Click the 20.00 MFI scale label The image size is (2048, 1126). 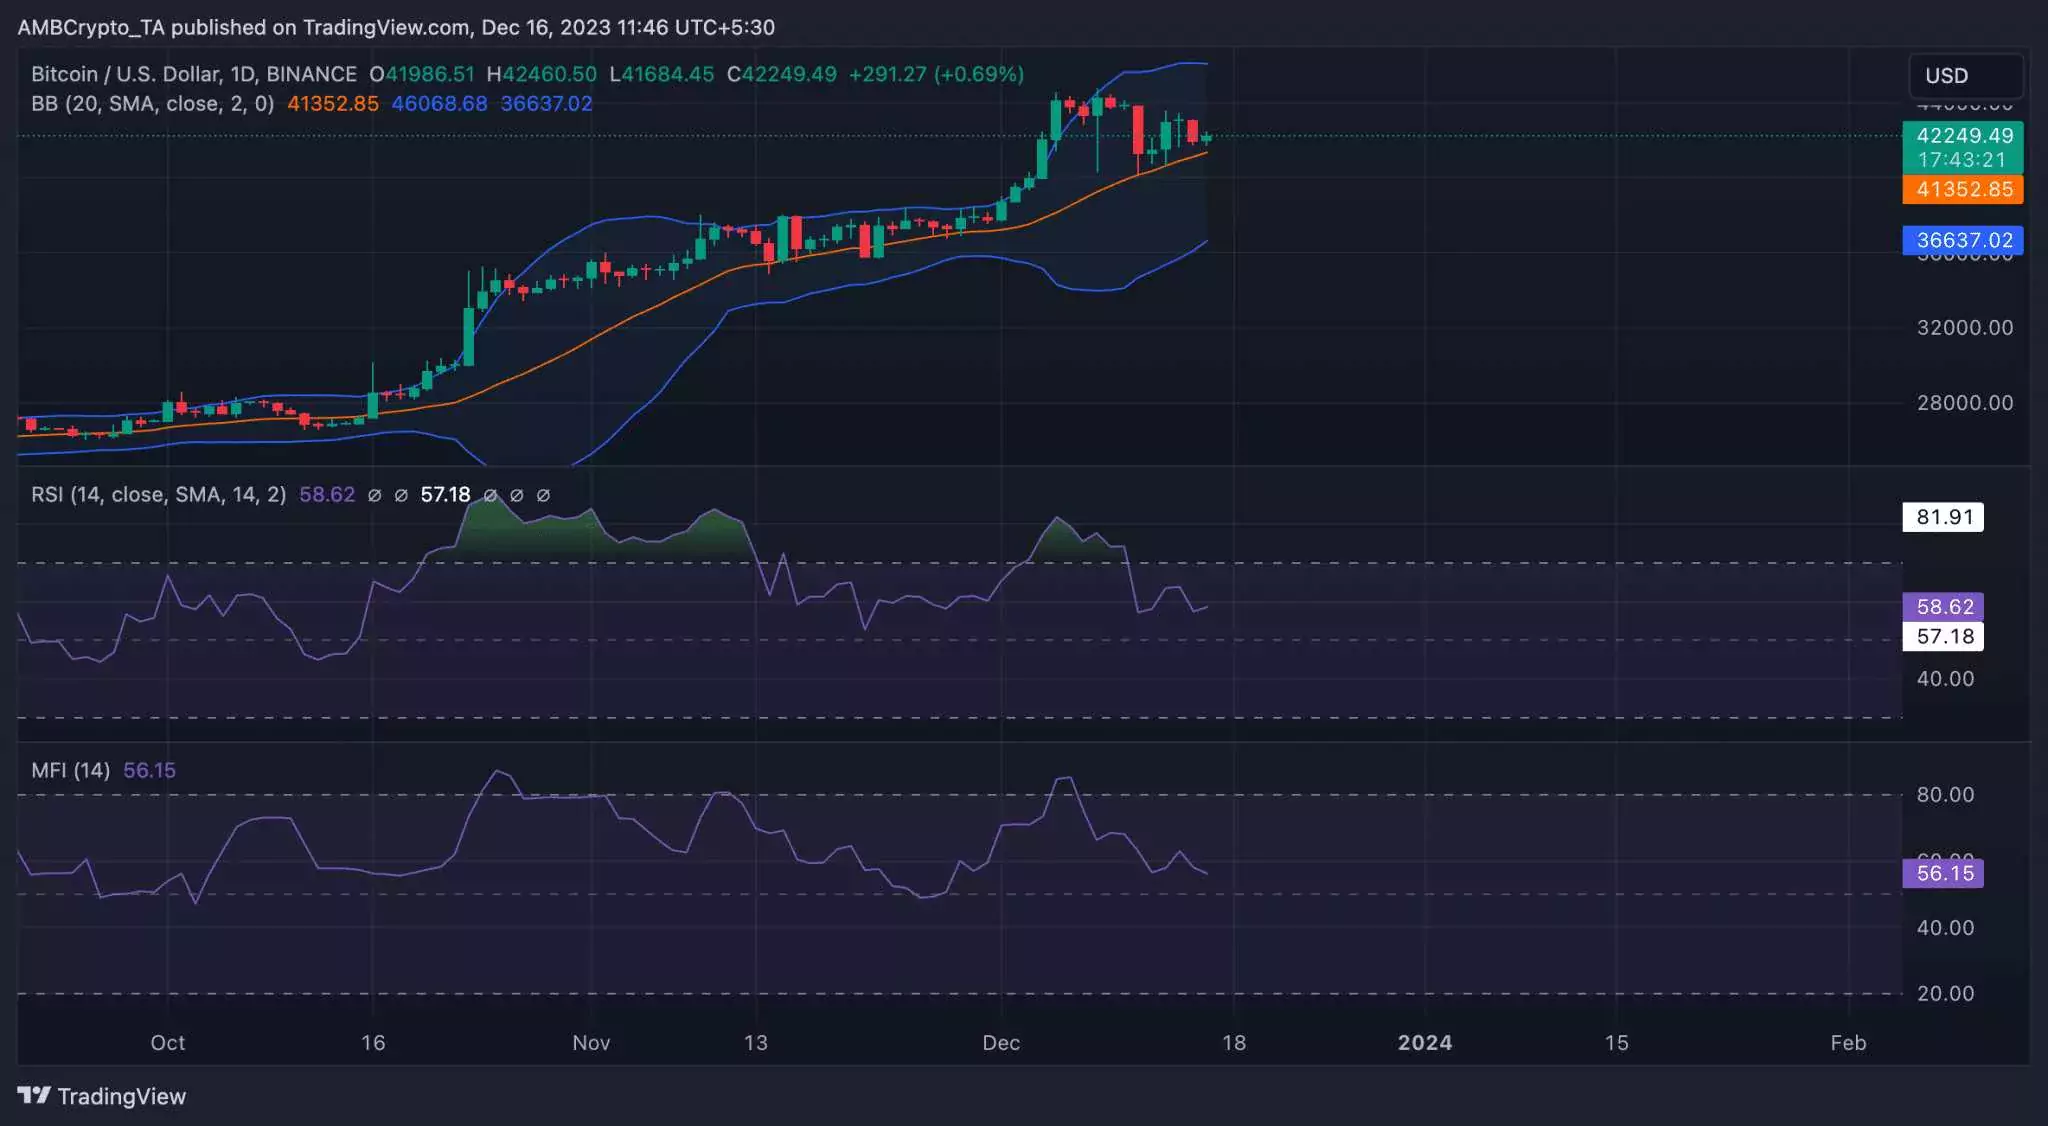pos(1945,994)
